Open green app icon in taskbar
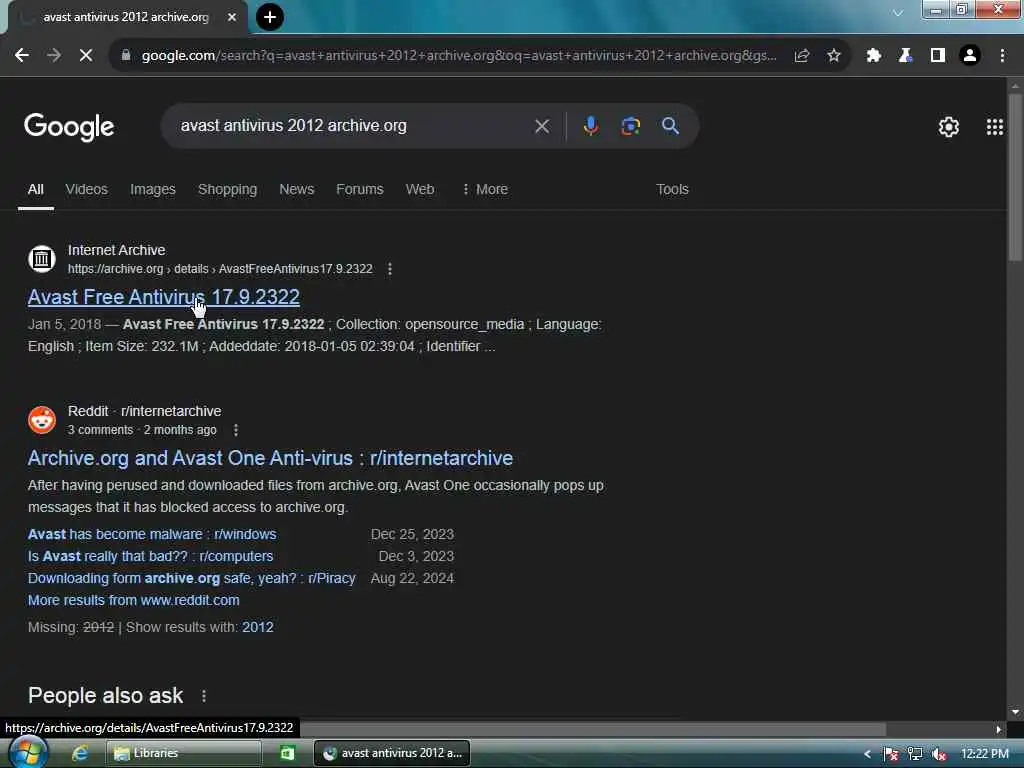1024x768 pixels. point(287,753)
